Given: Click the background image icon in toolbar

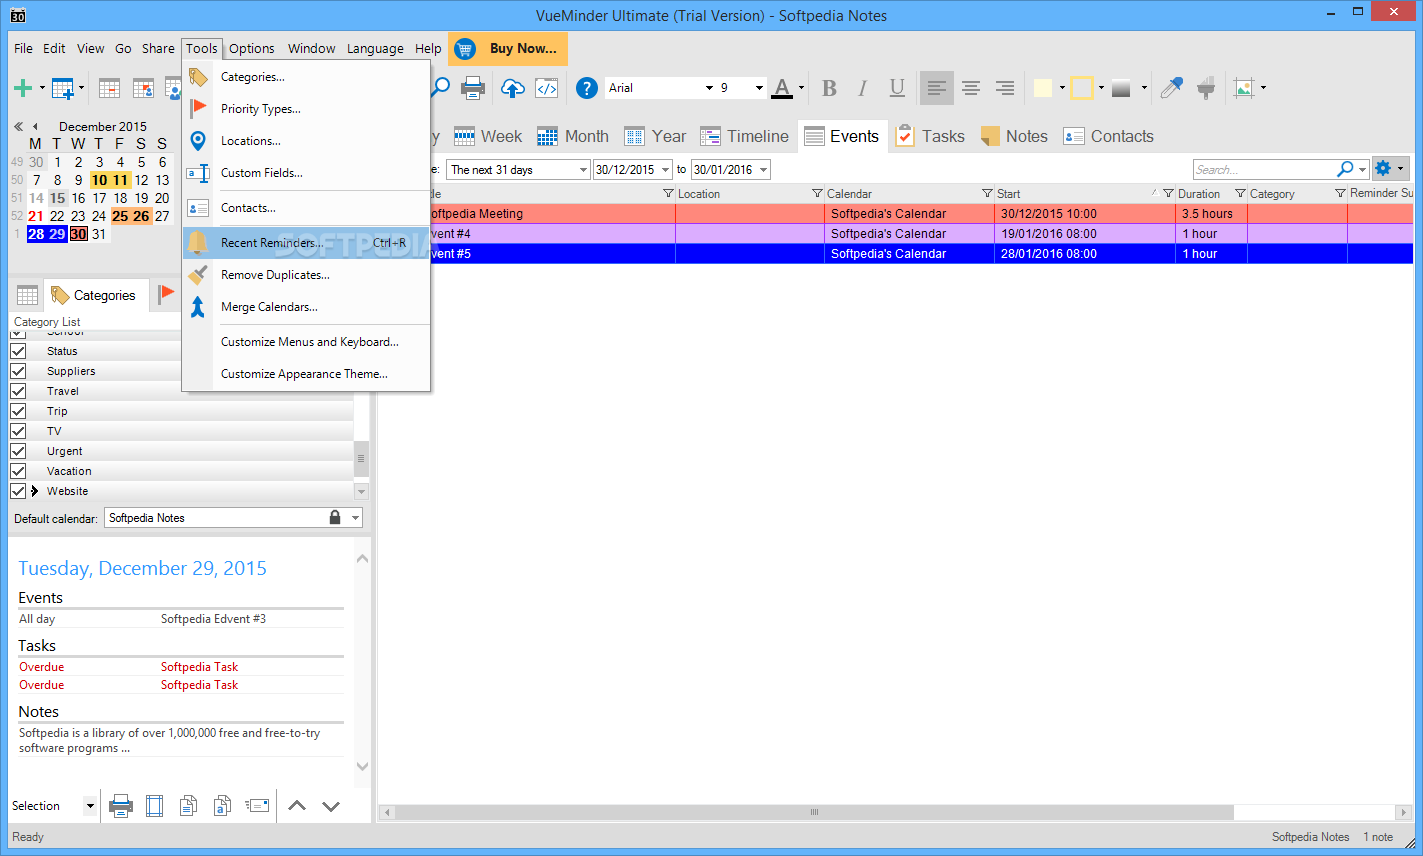Looking at the screenshot, I should click(x=1244, y=88).
